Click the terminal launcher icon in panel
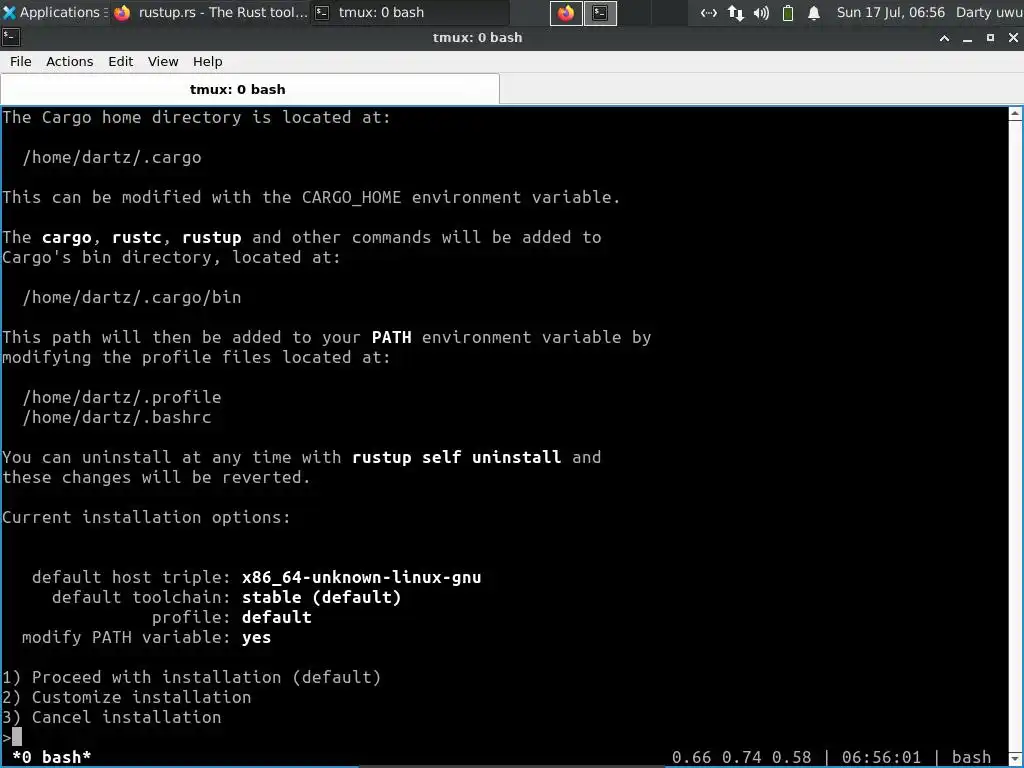 [600, 13]
